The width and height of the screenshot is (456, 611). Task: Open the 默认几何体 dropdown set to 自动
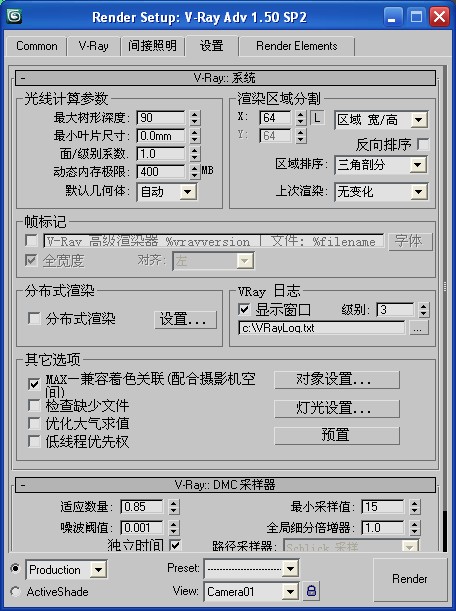click(167, 192)
